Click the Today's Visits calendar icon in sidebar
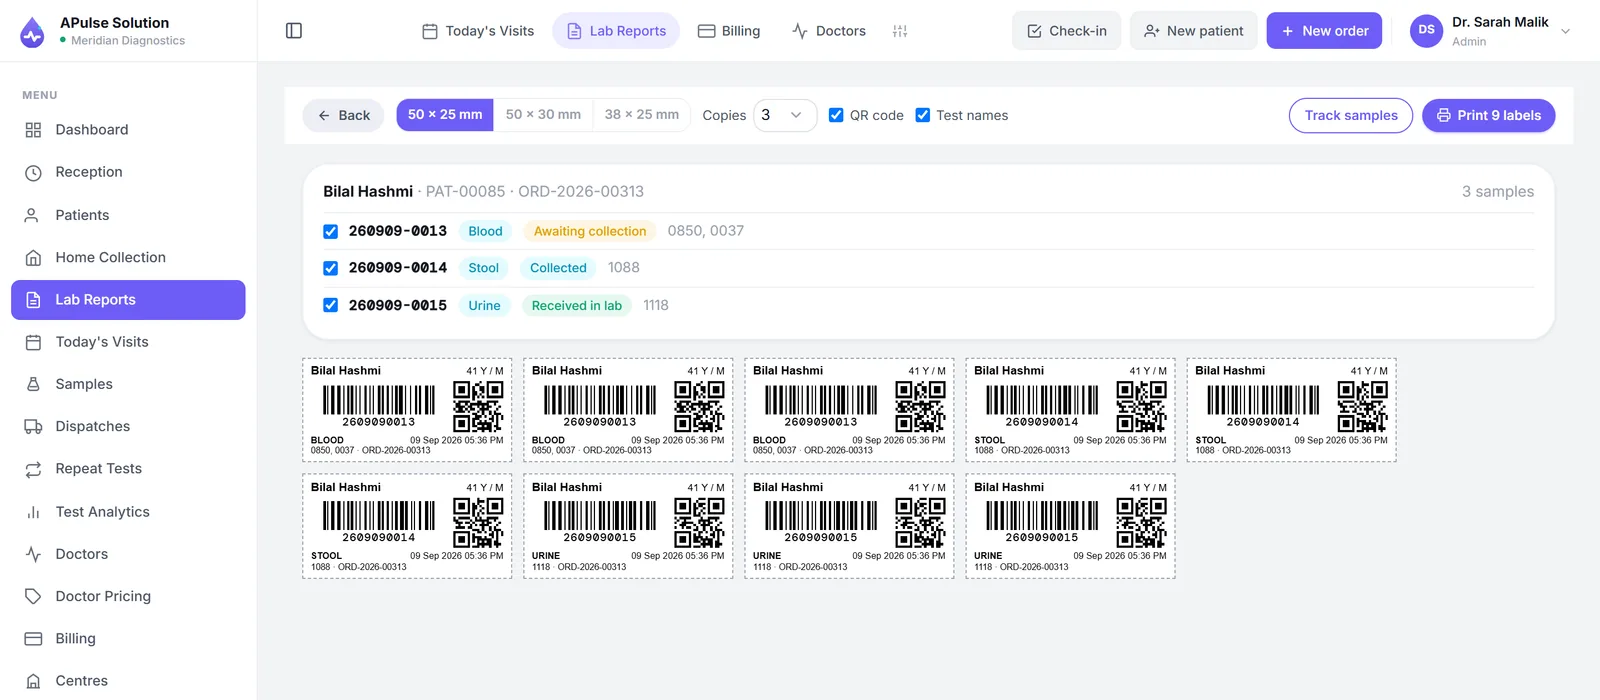1600x700 pixels. [33, 342]
